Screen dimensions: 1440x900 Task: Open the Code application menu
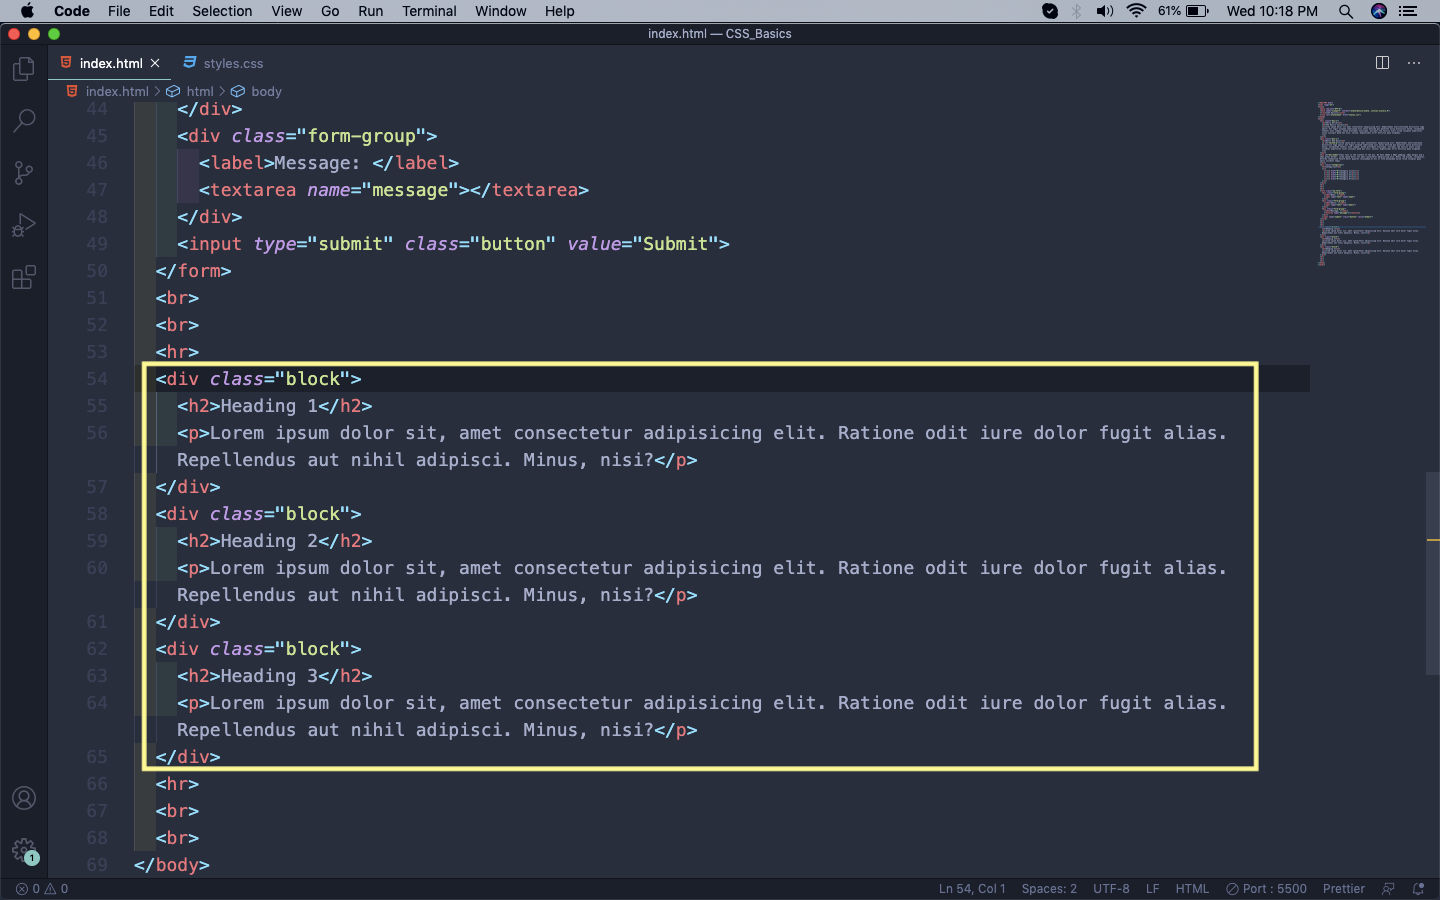pyautogui.click(x=72, y=11)
